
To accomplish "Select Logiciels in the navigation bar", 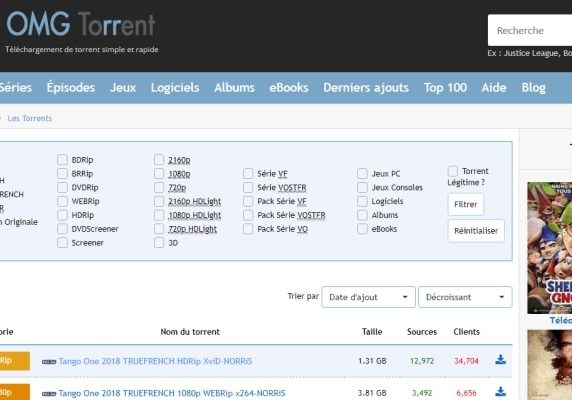I will [x=175, y=88].
